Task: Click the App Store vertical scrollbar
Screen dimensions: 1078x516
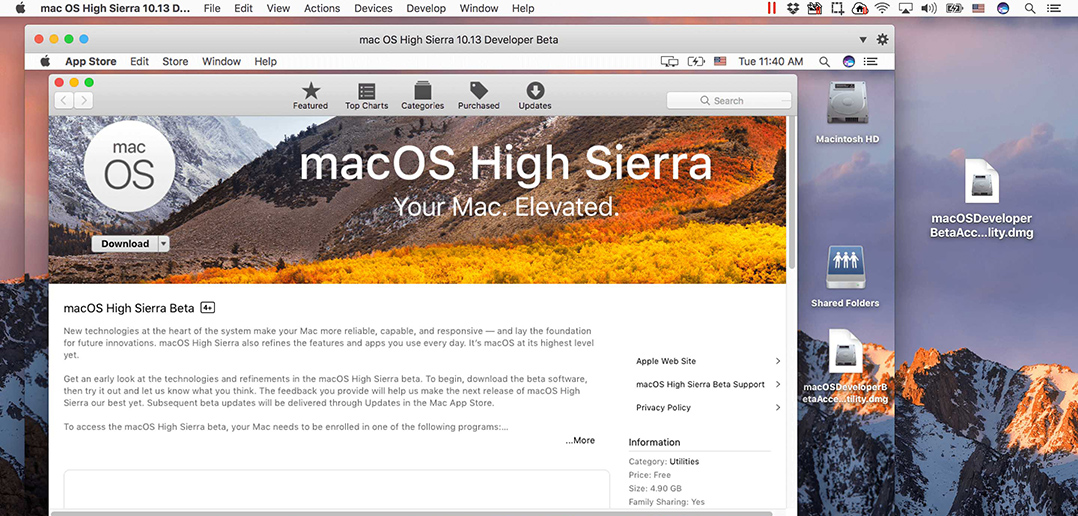Action: (792, 192)
